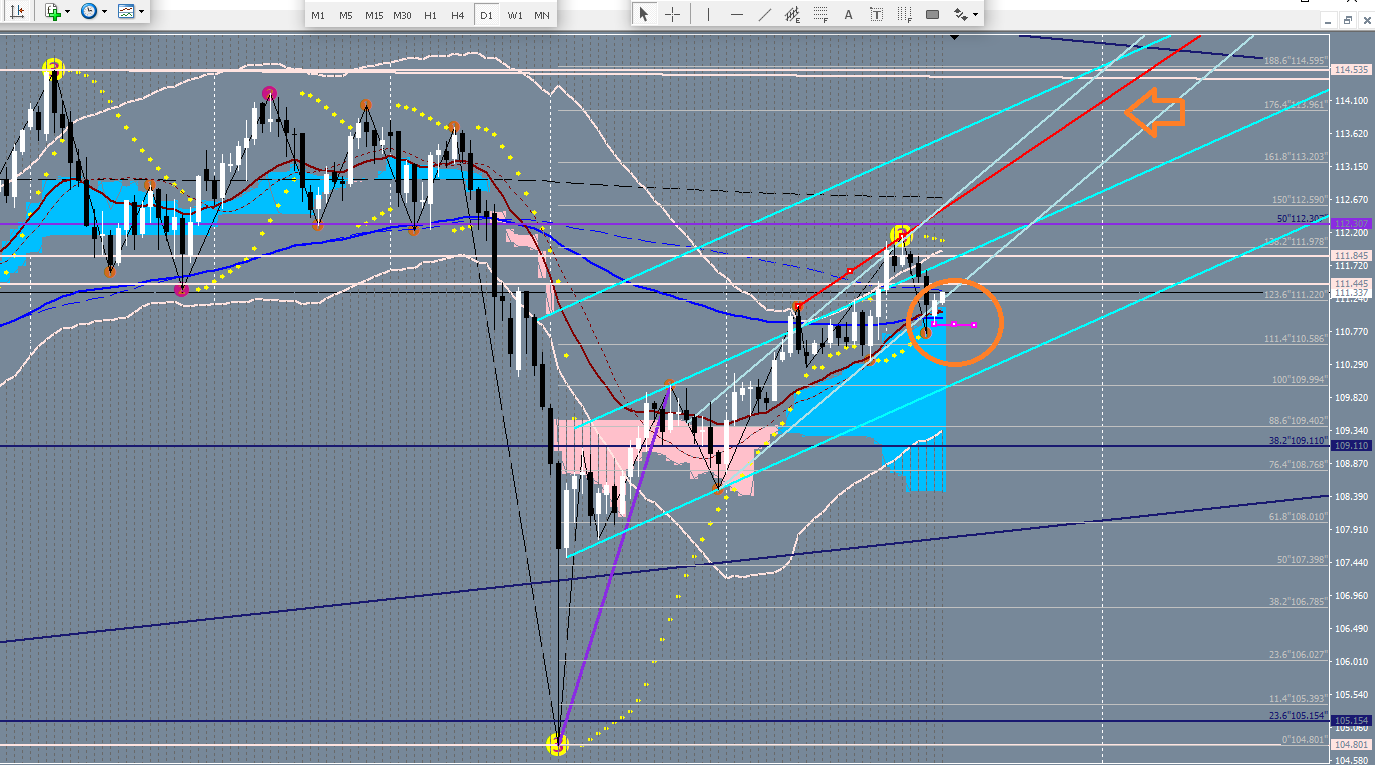Select the Crosshair tool
Screen dimensions: 1375x765
[672, 14]
